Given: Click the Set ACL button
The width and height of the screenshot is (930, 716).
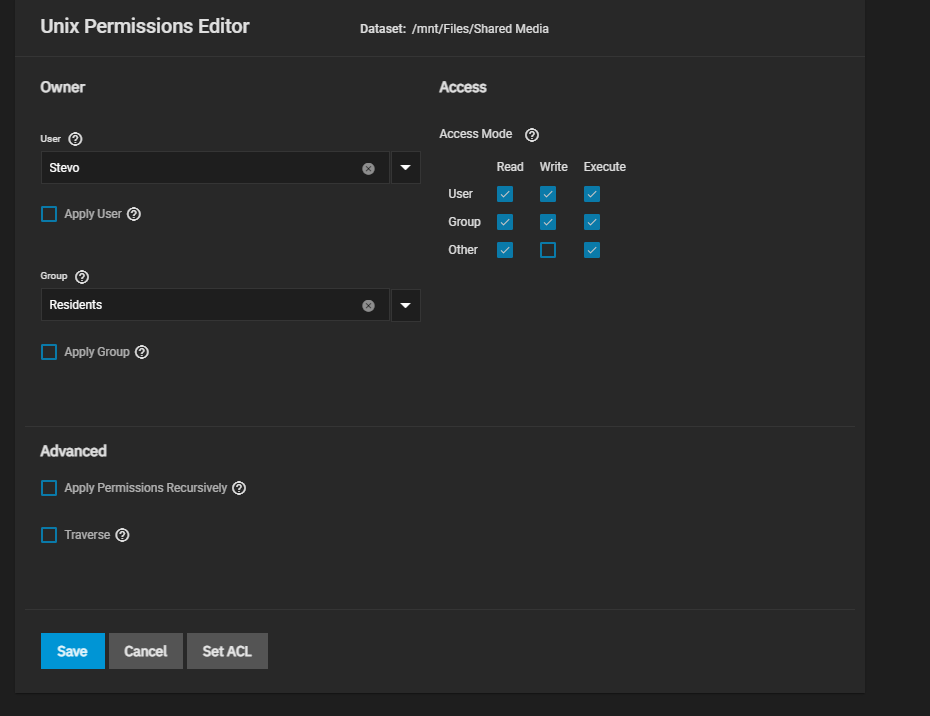Looking at the screenshot, I should [x=227, y=651].
